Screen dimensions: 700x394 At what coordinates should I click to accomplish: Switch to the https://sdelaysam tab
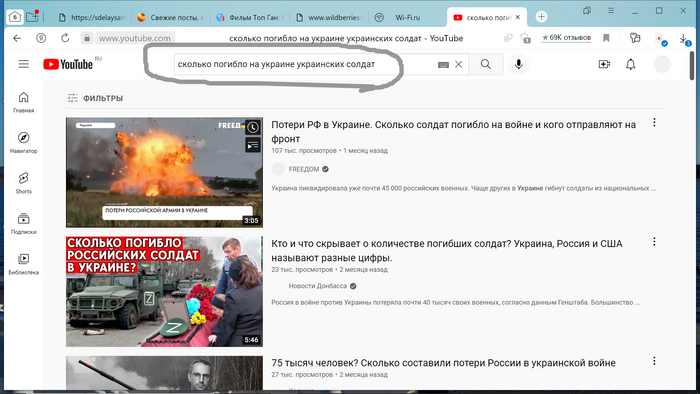pos(92,17)
